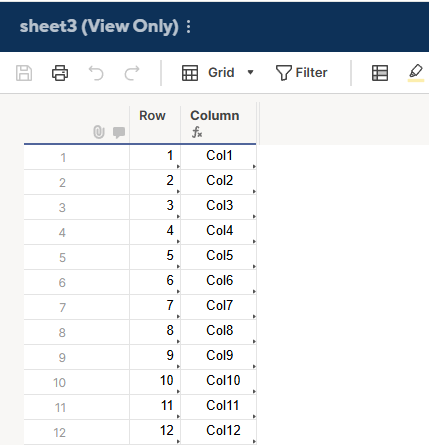Click the sheet3 (View Only) title

[99, 26]
